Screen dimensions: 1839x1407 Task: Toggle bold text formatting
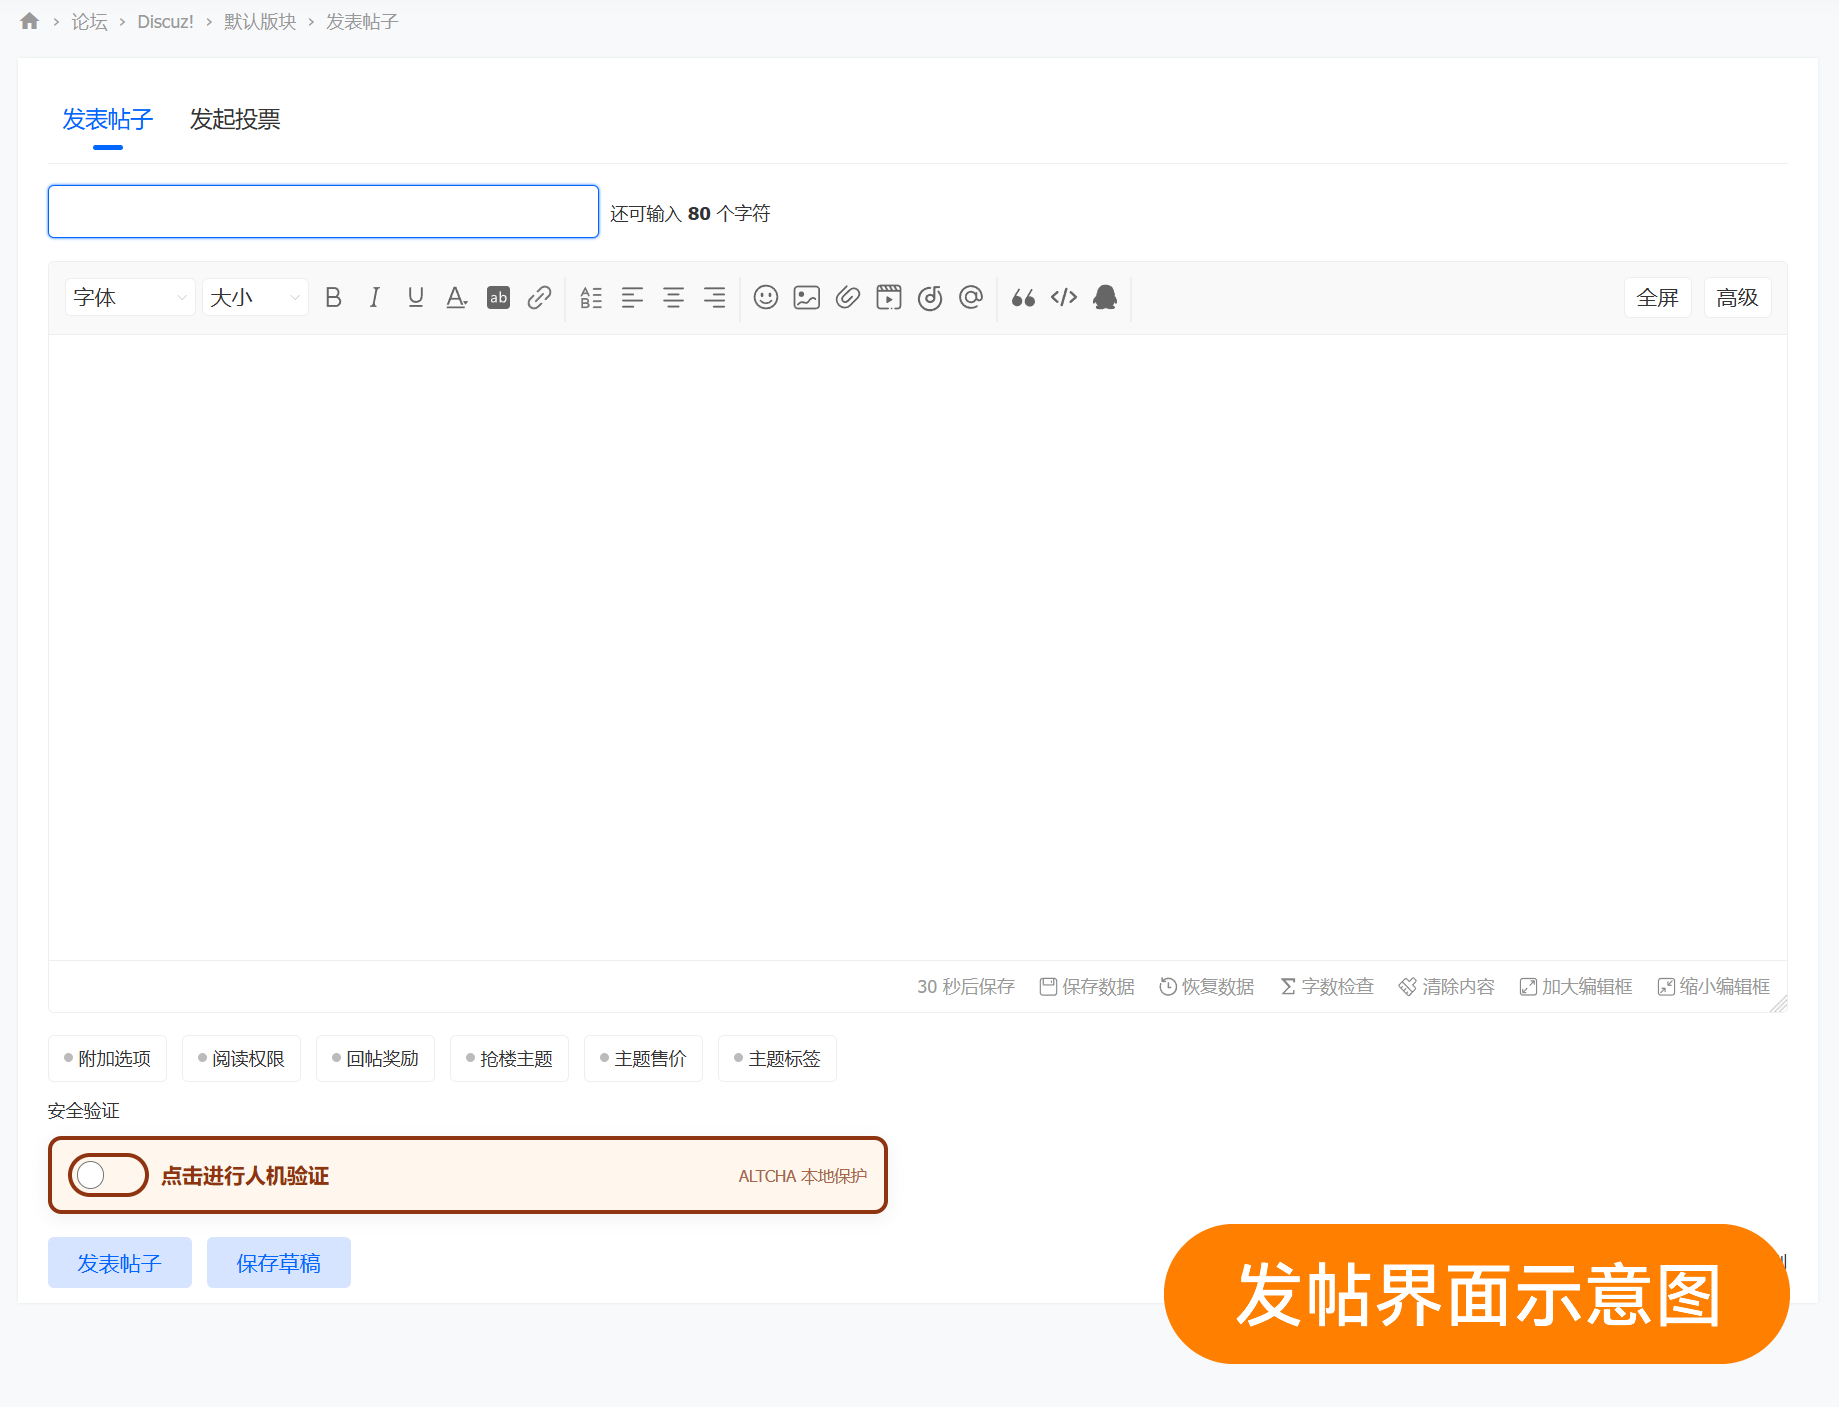tap(334, 297)
